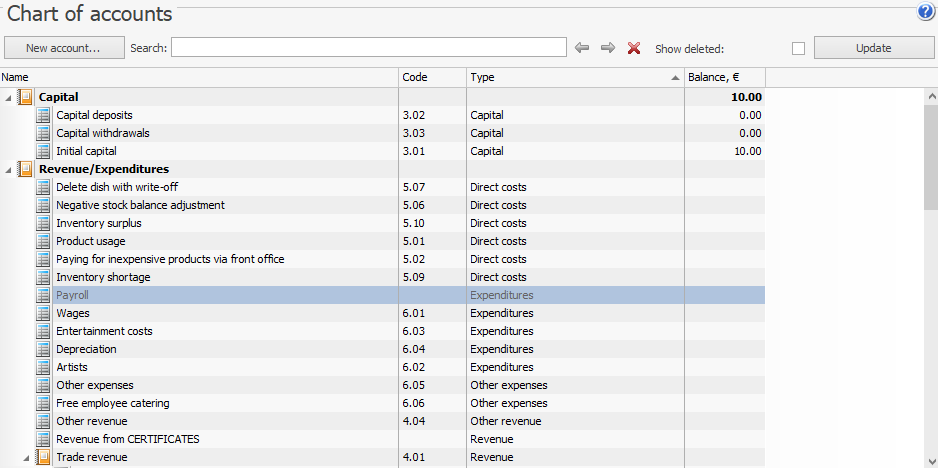Click the Trade revenue folder icon
938x468 pixels.
(43, 457)
